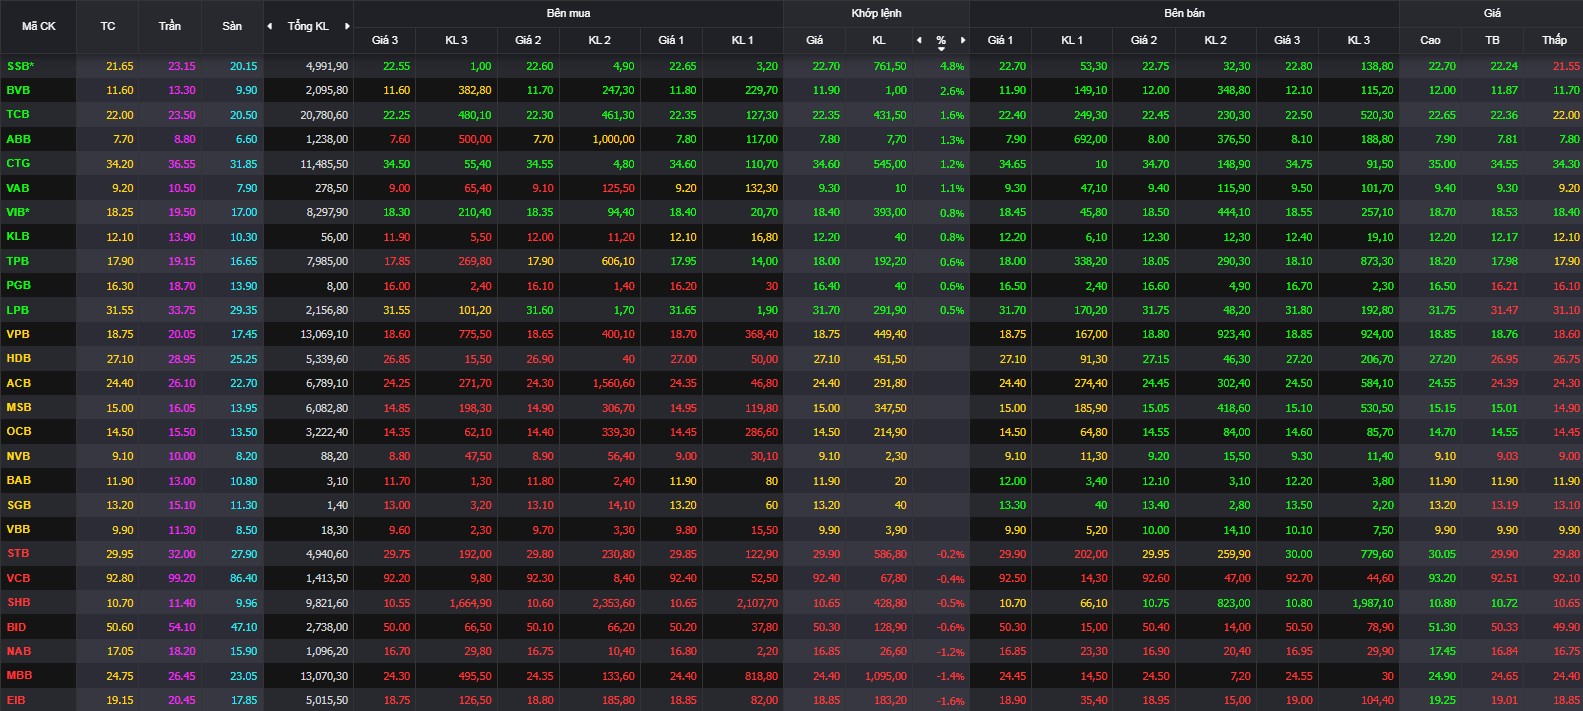Click the Bên bán group header
Screen dimensions: 1583x711
[1184, 13]
